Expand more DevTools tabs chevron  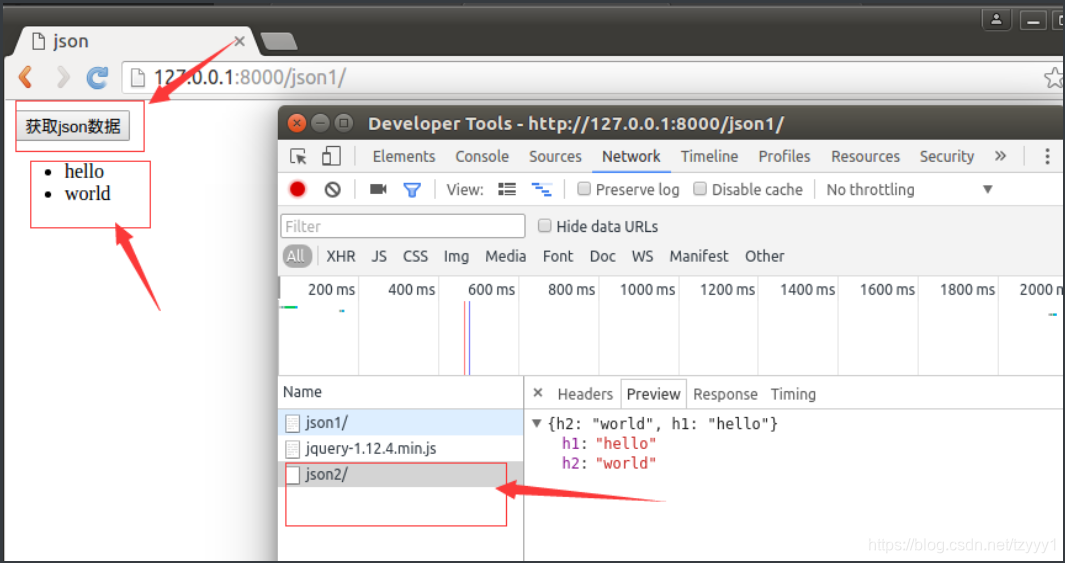pyautogui.click(x=1000, y=156)
